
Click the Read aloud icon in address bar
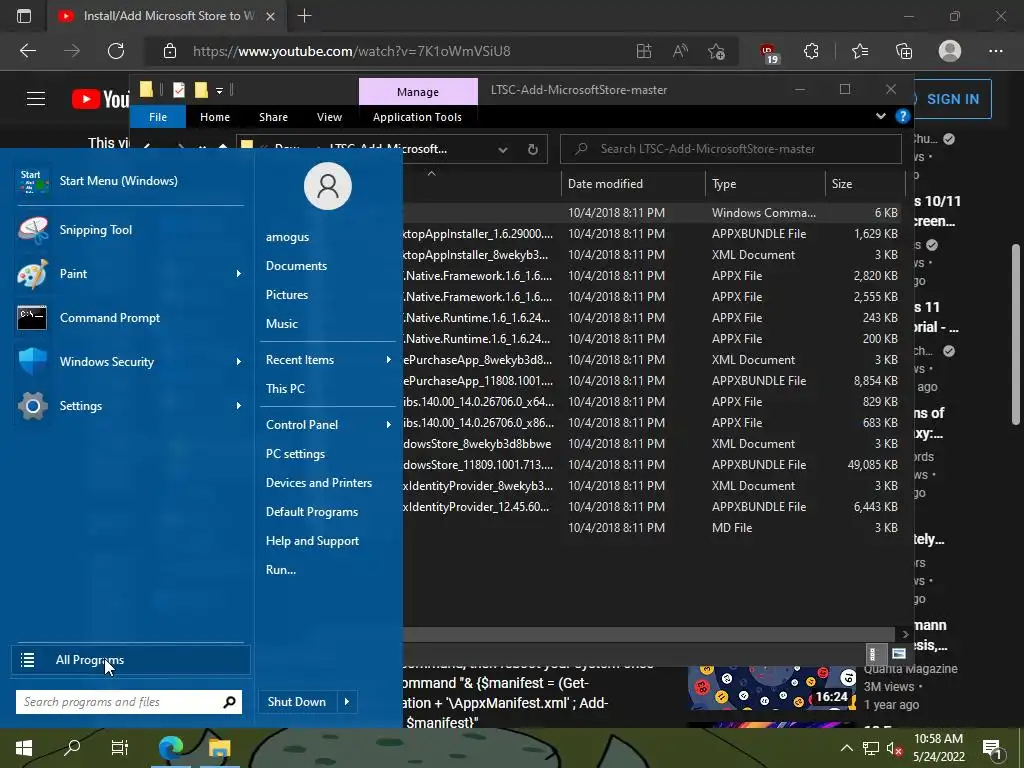tap(680, 51)
